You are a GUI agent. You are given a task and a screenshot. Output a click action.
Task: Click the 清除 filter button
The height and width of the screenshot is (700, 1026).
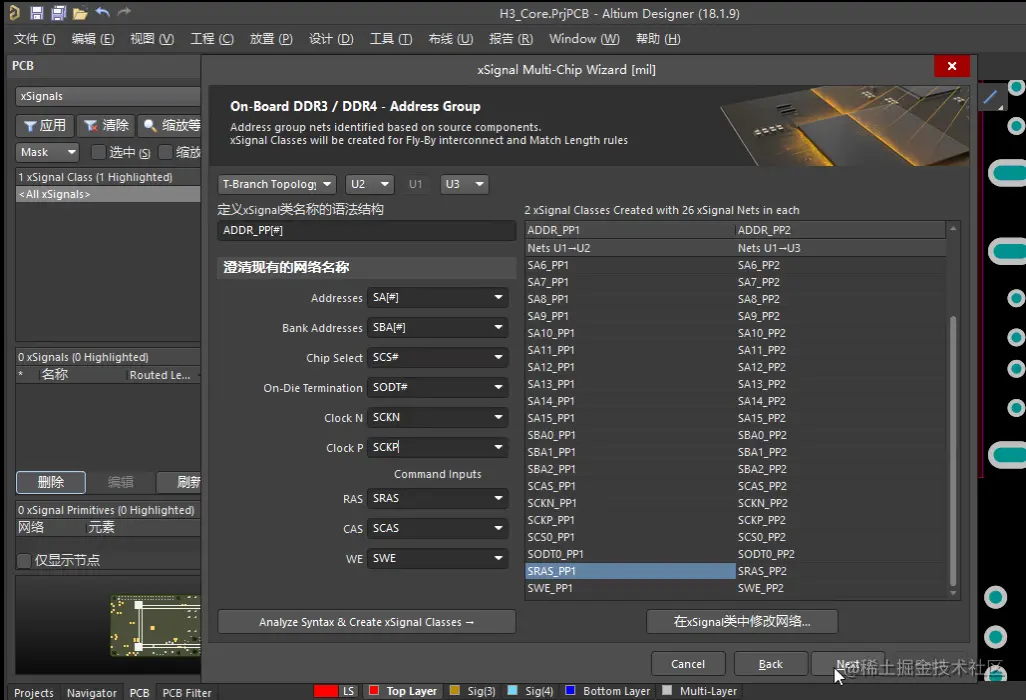click(x=105, y=125)
